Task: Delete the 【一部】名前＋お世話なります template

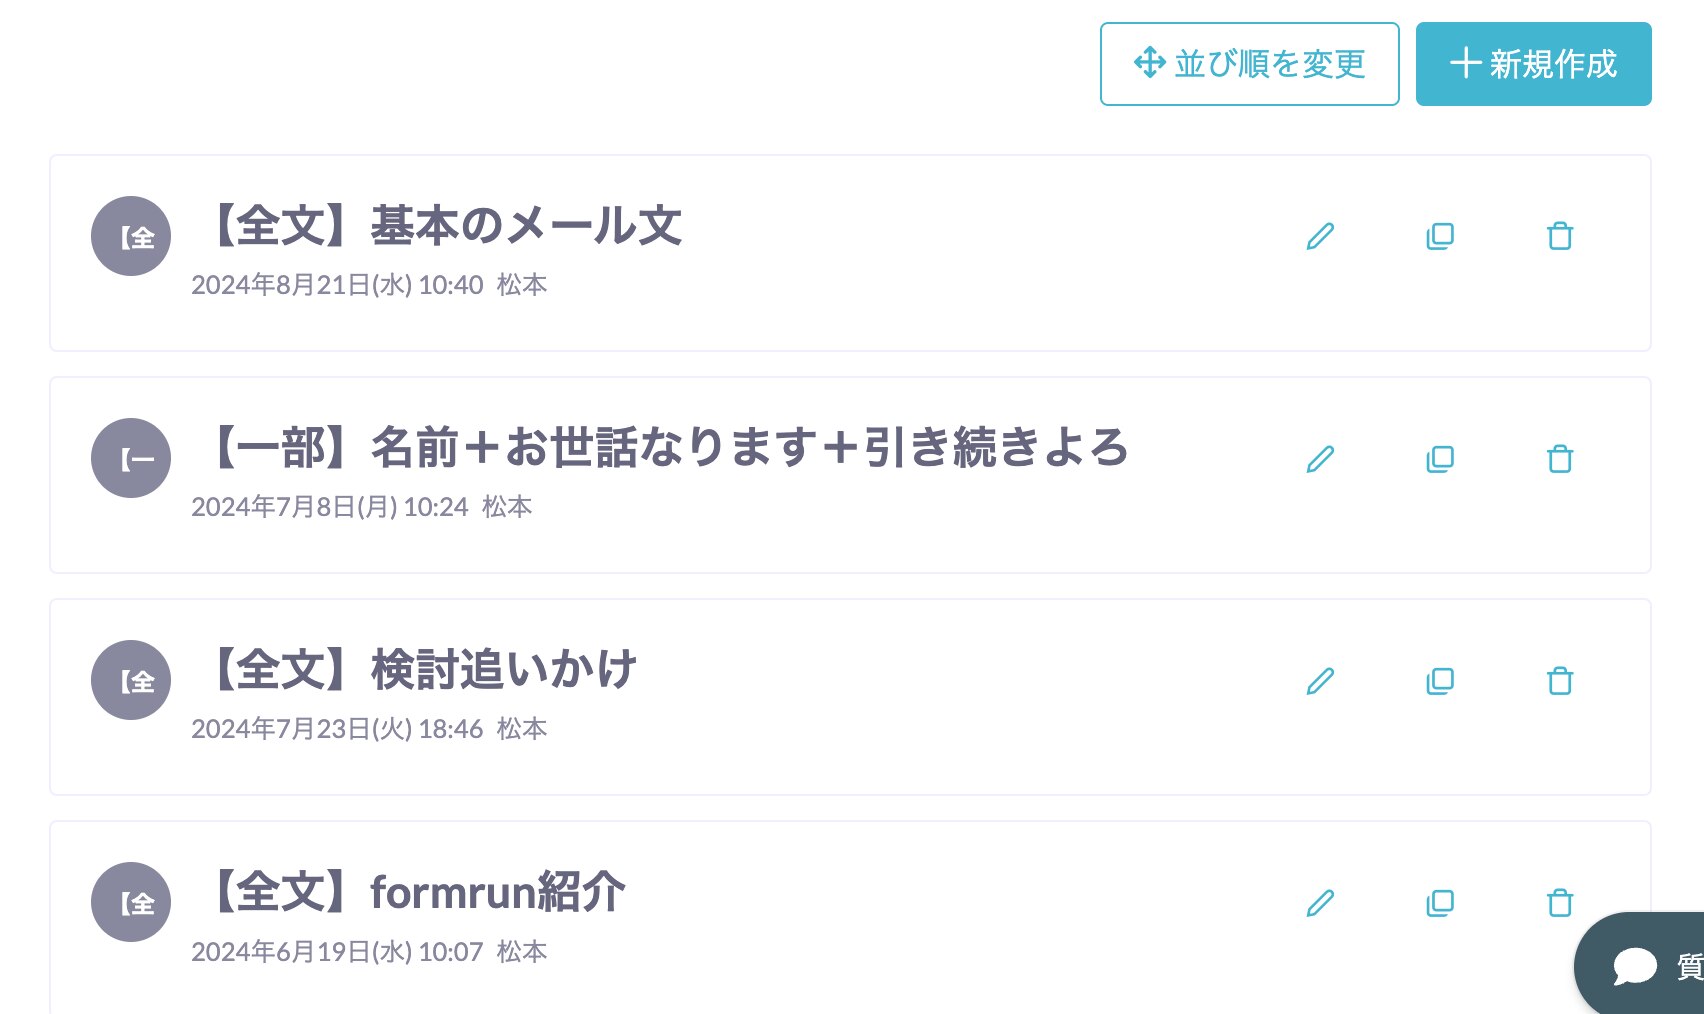Action: tap(1560, 459)
